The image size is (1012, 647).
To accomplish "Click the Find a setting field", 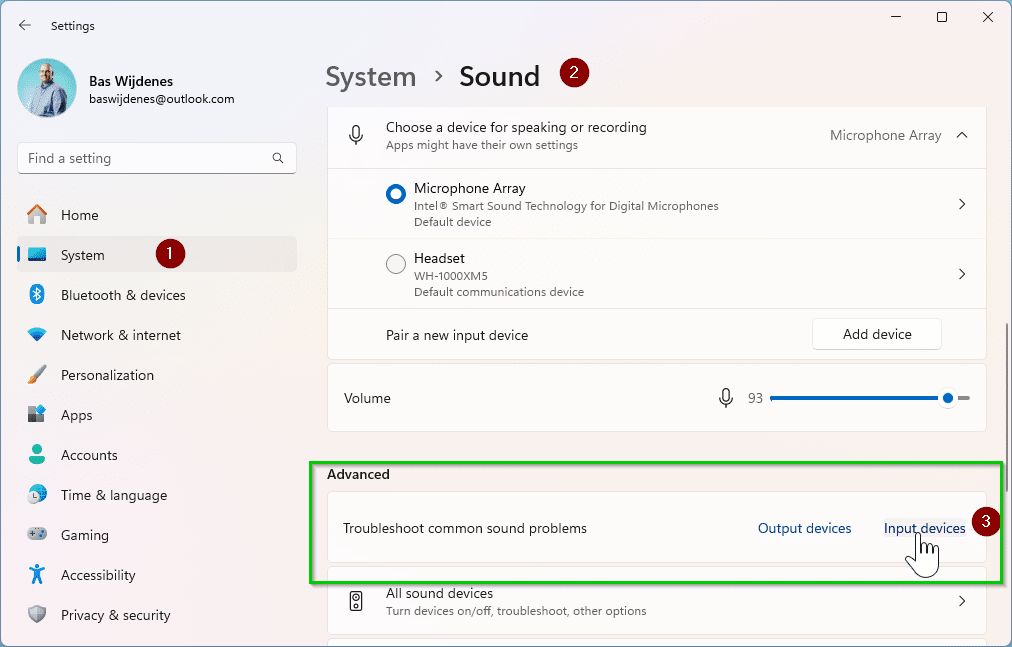I will point(145,158).
